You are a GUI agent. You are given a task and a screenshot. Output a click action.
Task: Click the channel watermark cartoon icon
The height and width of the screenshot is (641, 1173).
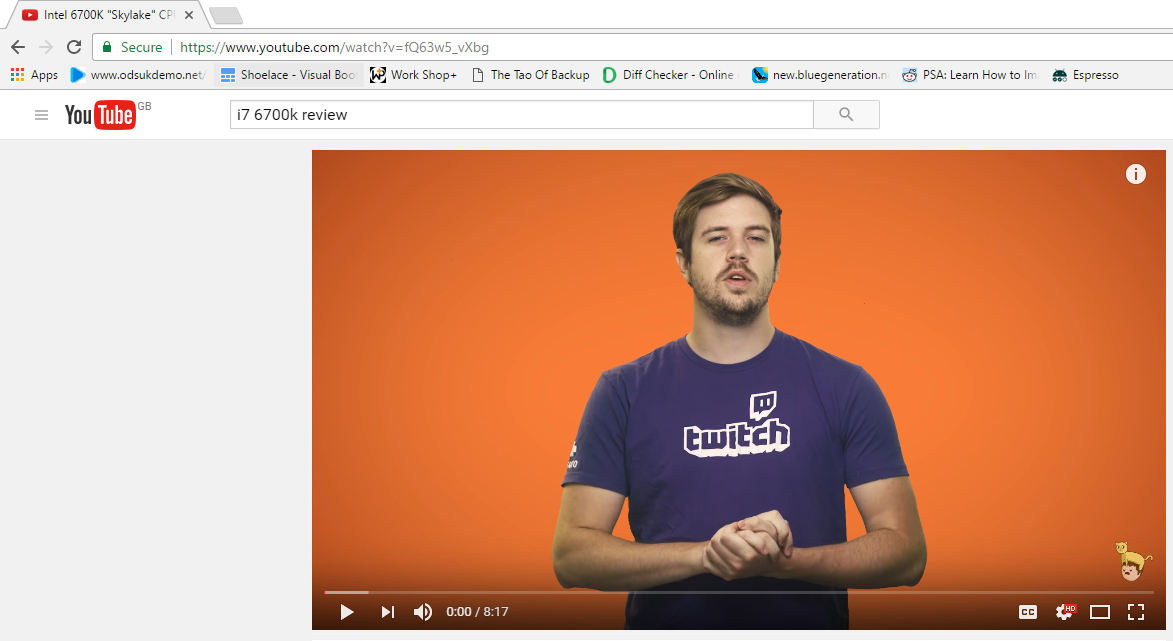point(1132,561)
